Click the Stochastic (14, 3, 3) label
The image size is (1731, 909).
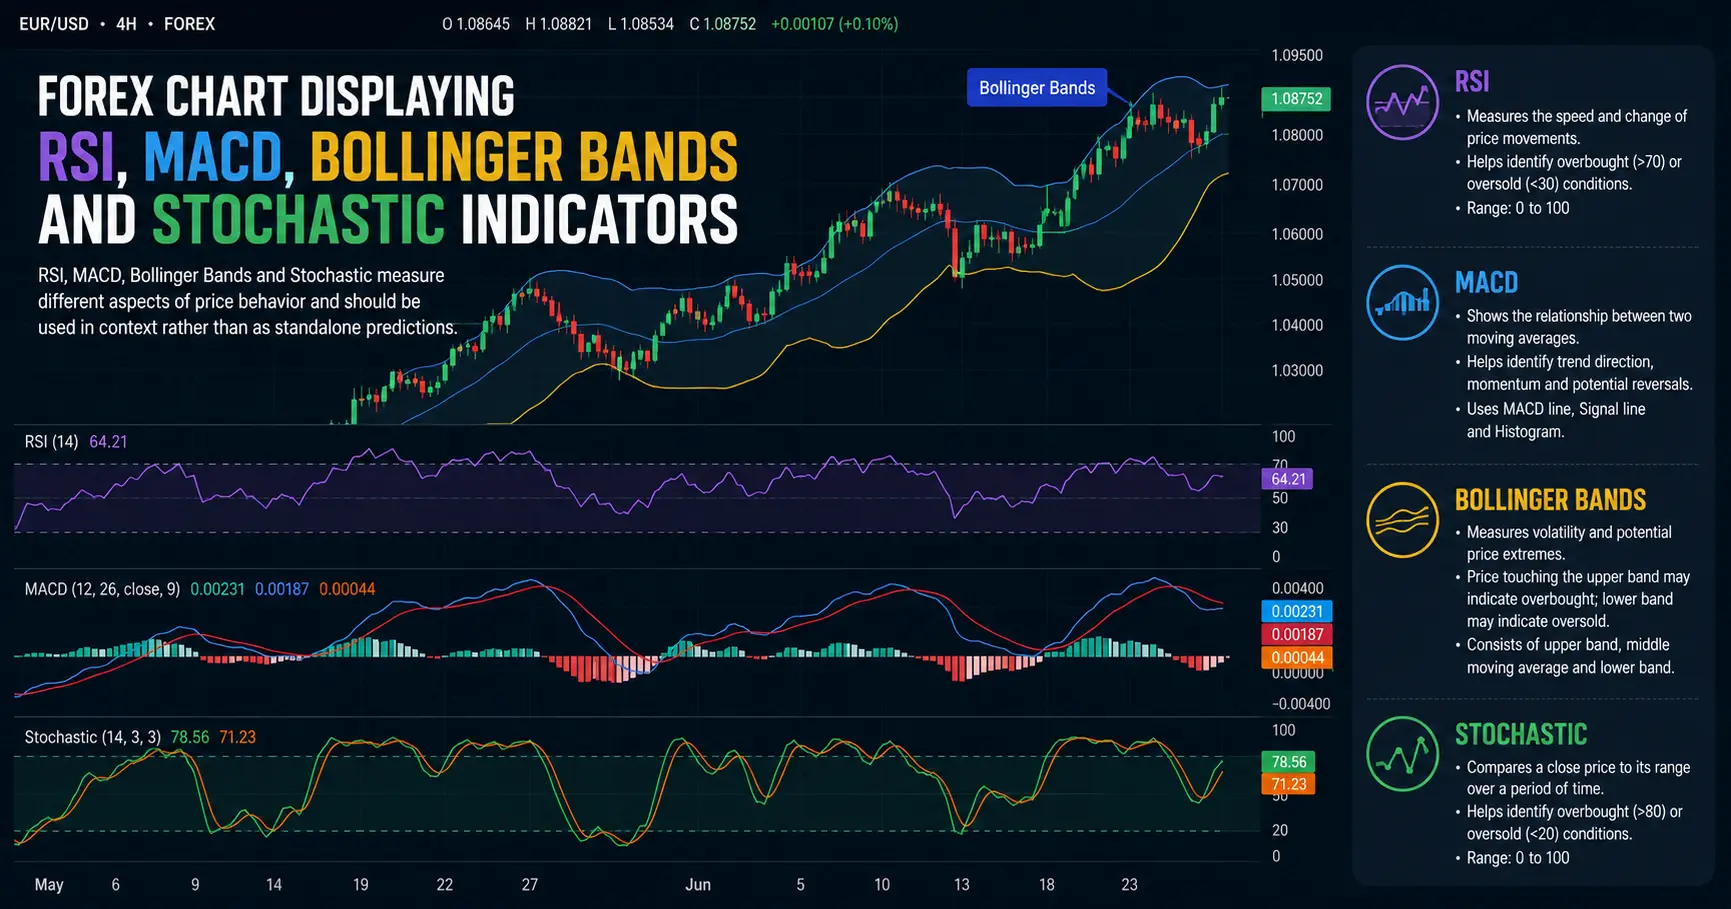tap(92, 737)
